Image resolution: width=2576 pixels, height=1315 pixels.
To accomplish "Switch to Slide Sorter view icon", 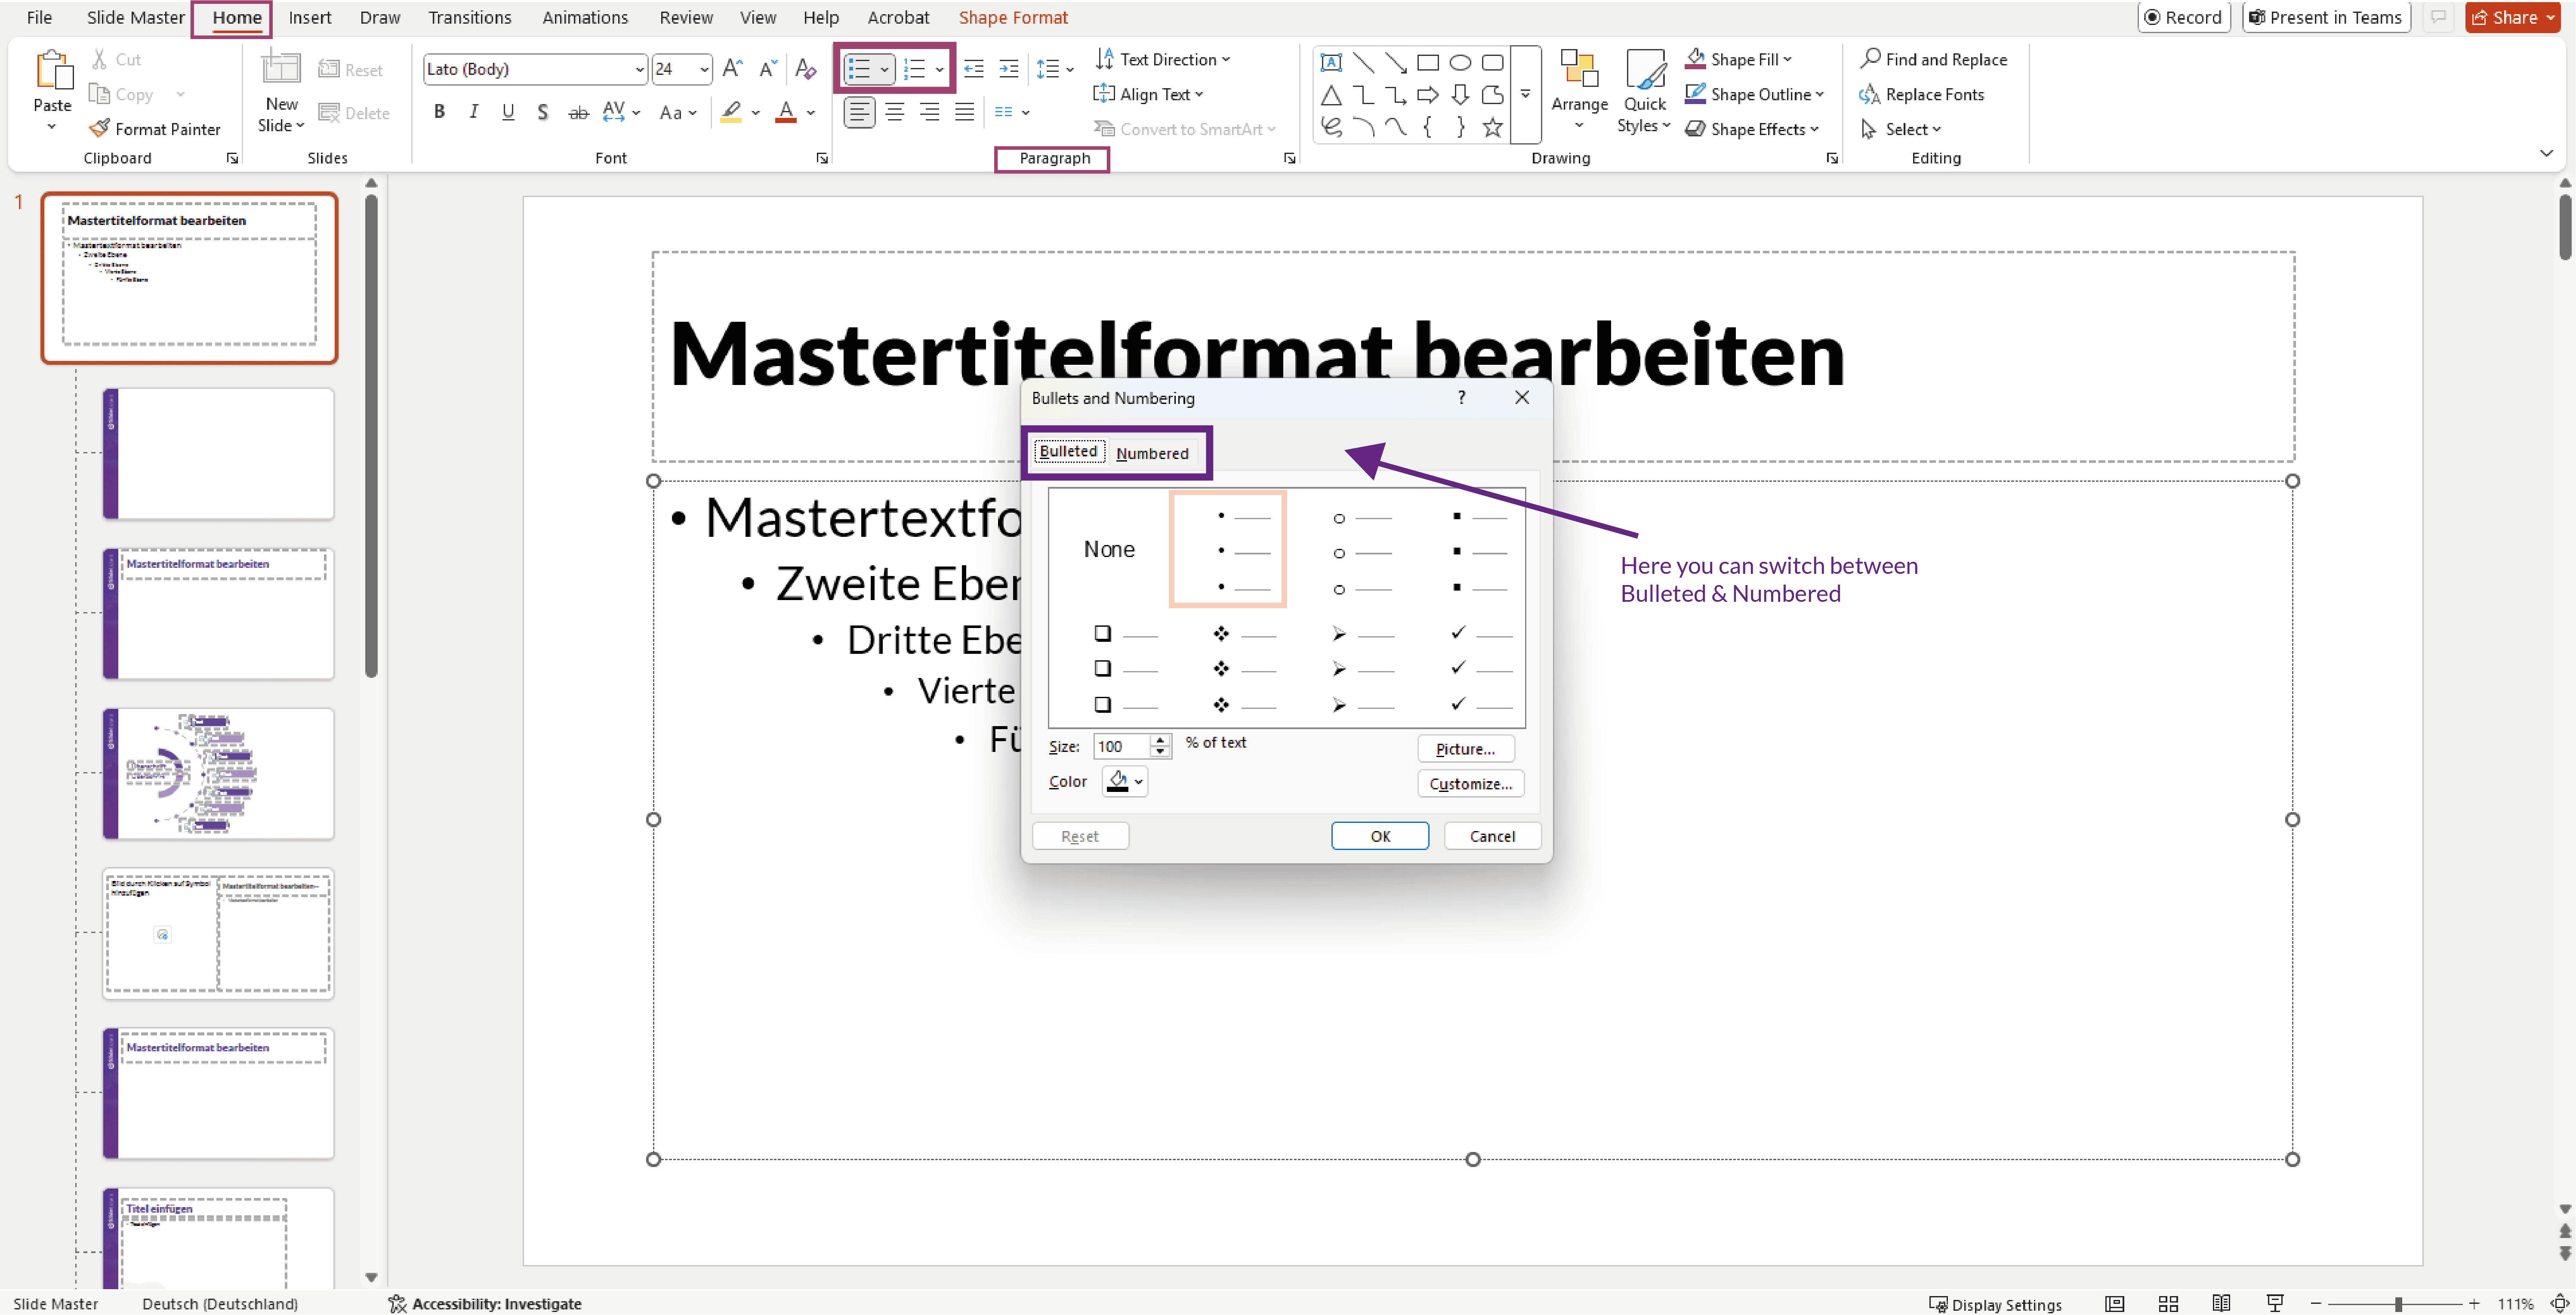I will 2168,1303.
